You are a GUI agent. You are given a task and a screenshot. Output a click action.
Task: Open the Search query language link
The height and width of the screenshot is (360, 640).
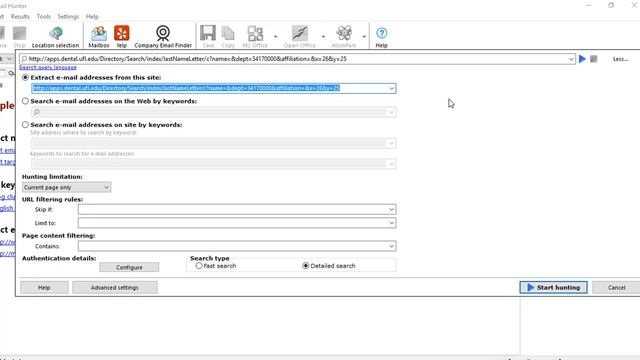pos(48,67)
